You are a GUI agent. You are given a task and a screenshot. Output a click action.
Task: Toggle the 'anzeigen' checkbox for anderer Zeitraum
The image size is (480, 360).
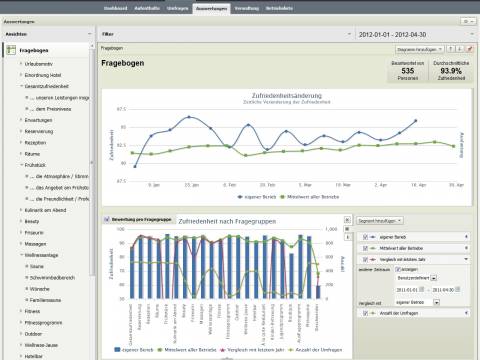pos(397,269)
